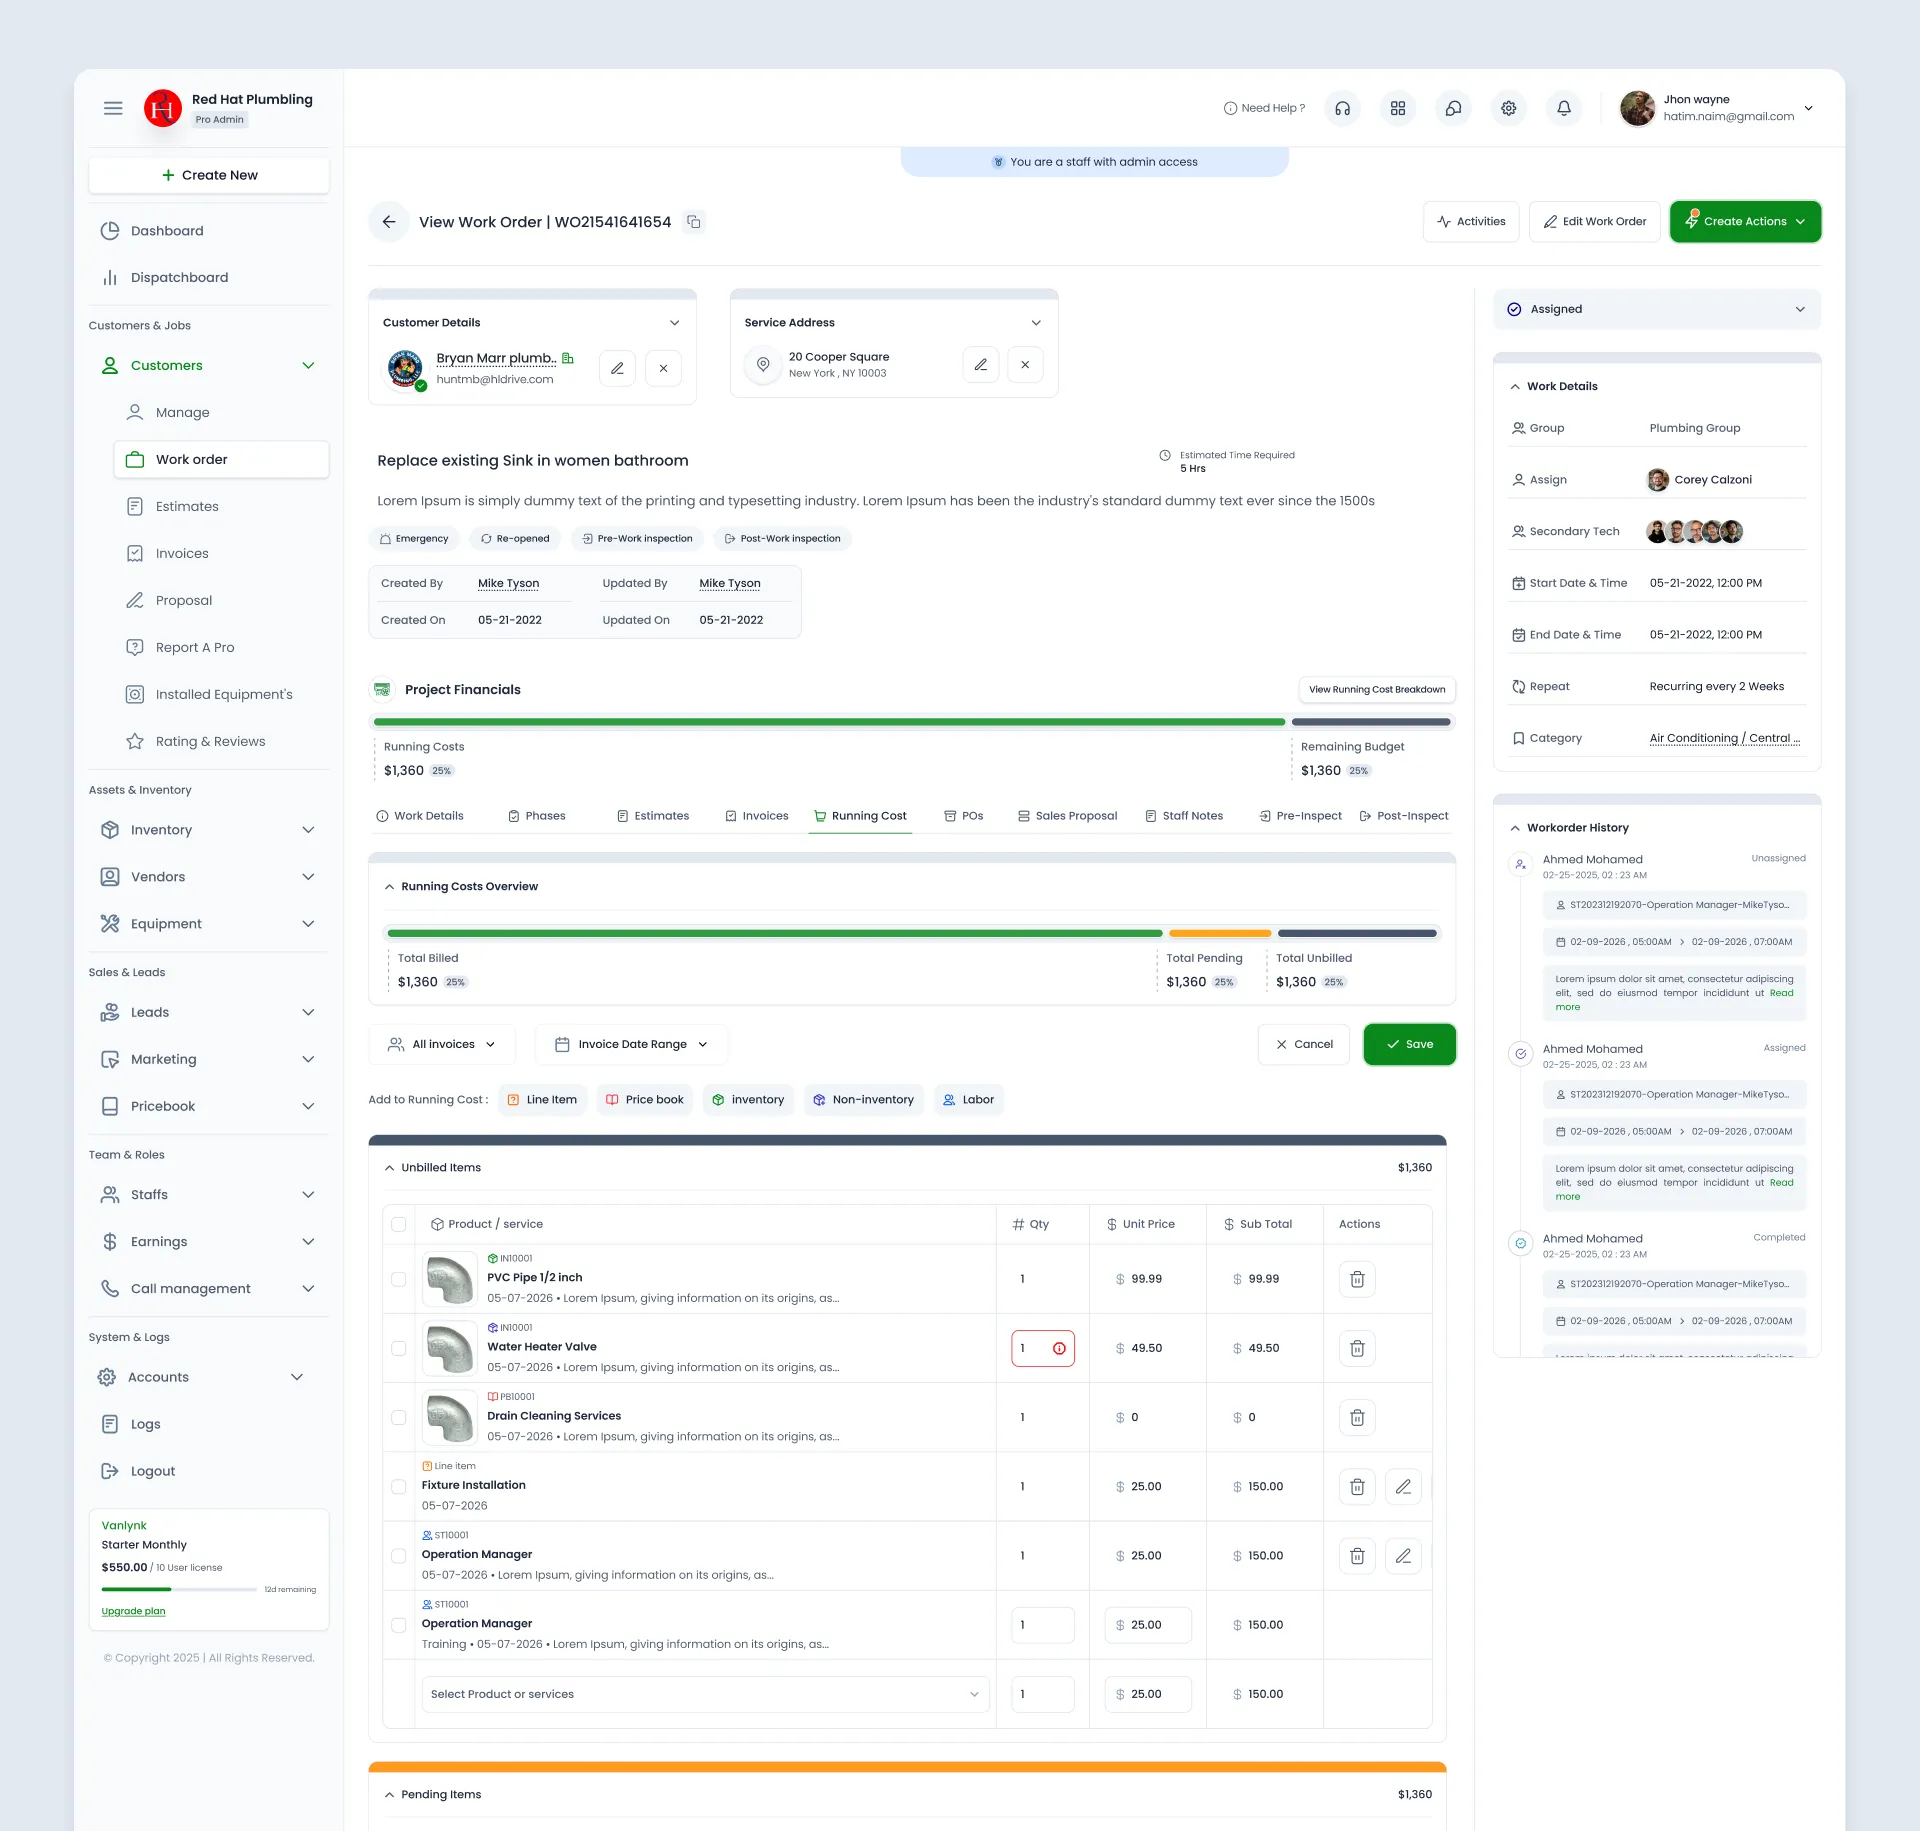Image resolution: width=1920 pixels, height=1831 pixels.
Task: Collapse the Unbilled Items section
Action: tap(389, 1168)
